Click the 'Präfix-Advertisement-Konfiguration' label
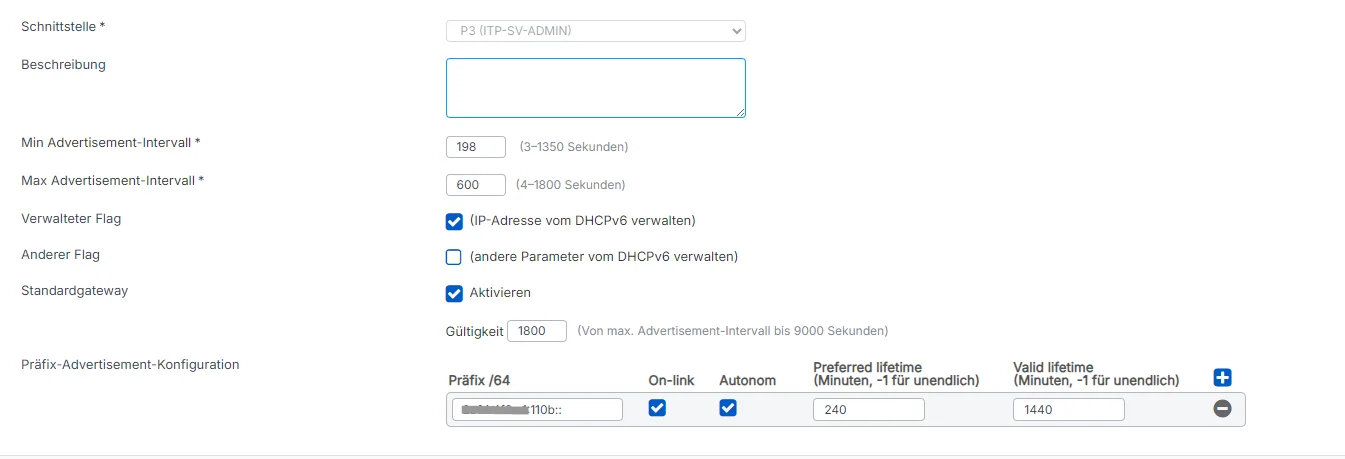1345x459 pixels. tap(130, 365)
